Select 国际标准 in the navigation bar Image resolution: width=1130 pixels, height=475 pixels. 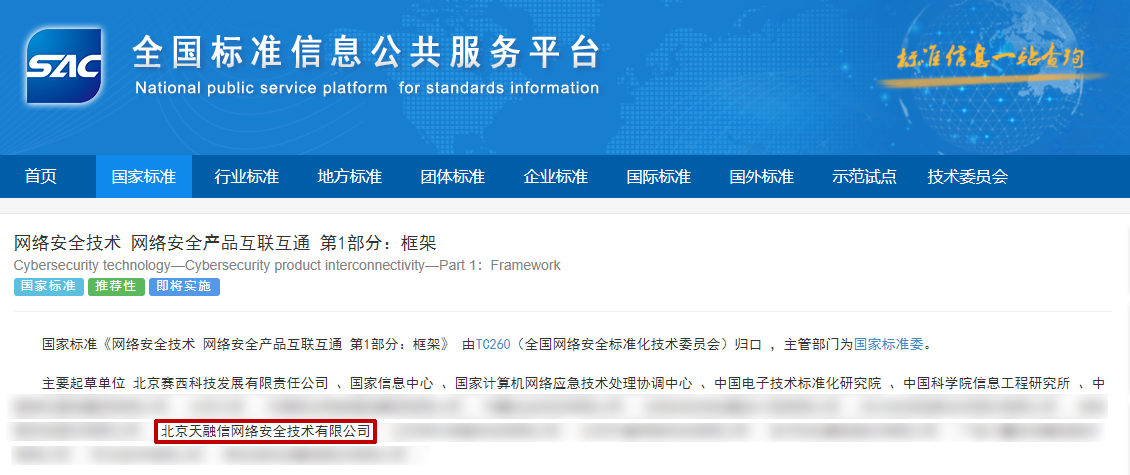coord(658,177)
